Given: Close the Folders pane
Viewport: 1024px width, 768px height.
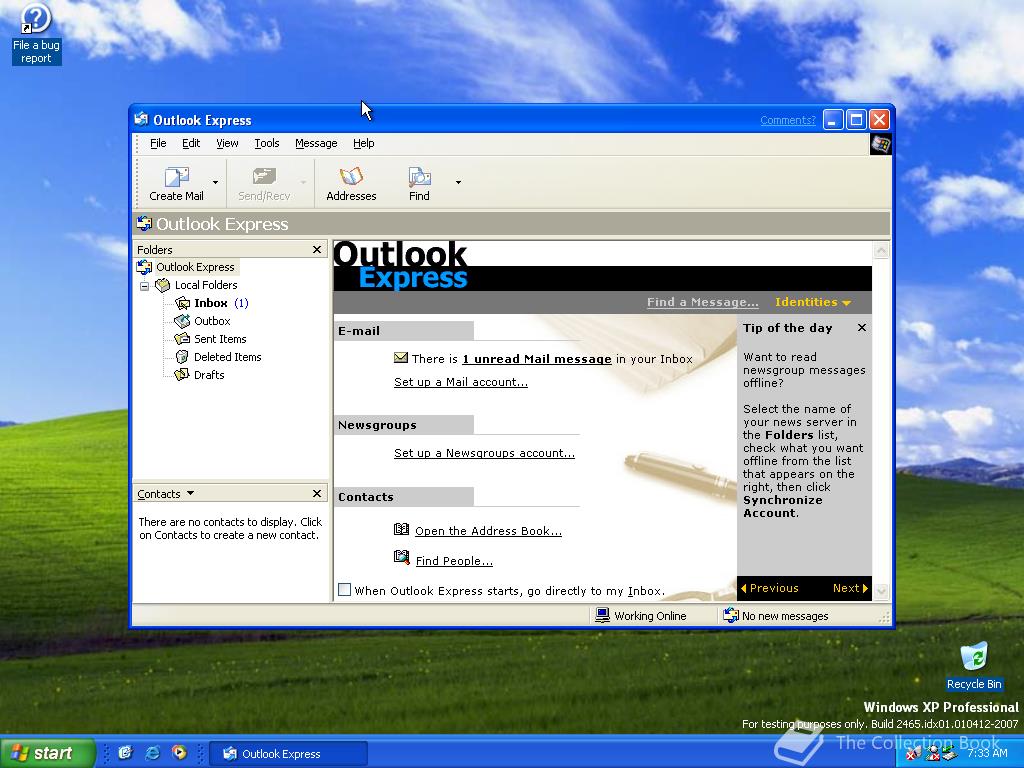Looking at the screenshot, I should (317, 249).
